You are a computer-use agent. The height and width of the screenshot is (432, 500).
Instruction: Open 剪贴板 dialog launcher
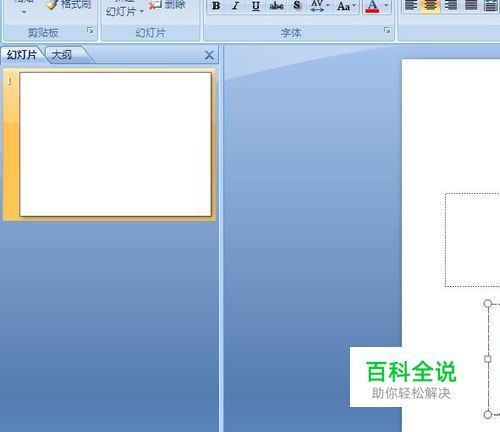(90, 31)
